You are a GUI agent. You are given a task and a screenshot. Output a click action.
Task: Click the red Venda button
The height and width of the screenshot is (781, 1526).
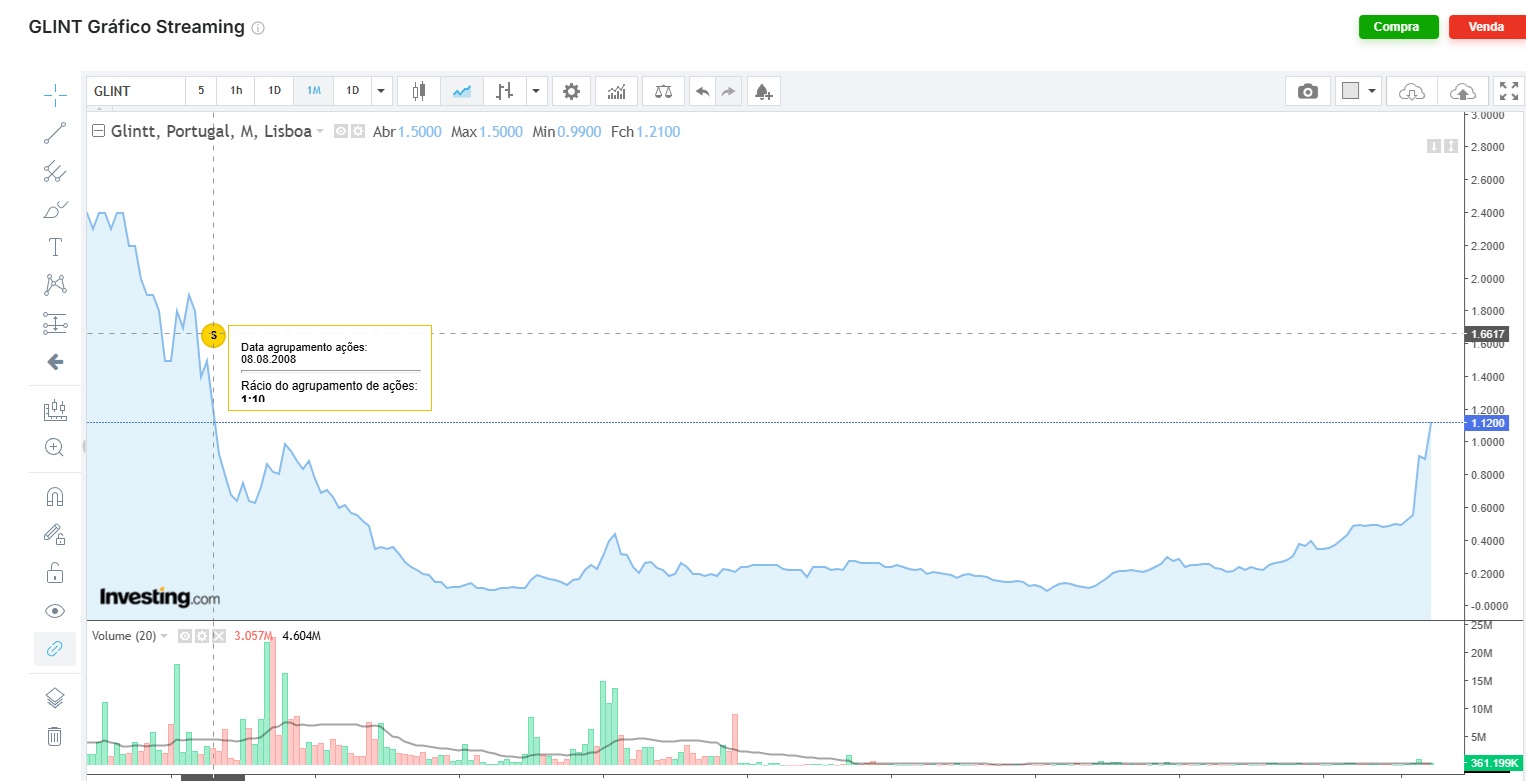pos(1486,27)
